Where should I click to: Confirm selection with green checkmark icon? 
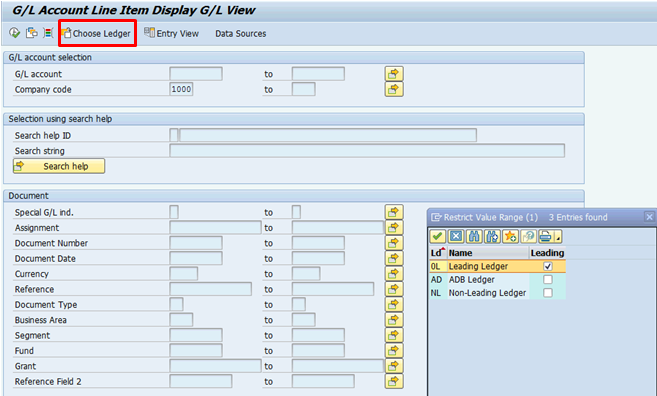pos(437,236)
